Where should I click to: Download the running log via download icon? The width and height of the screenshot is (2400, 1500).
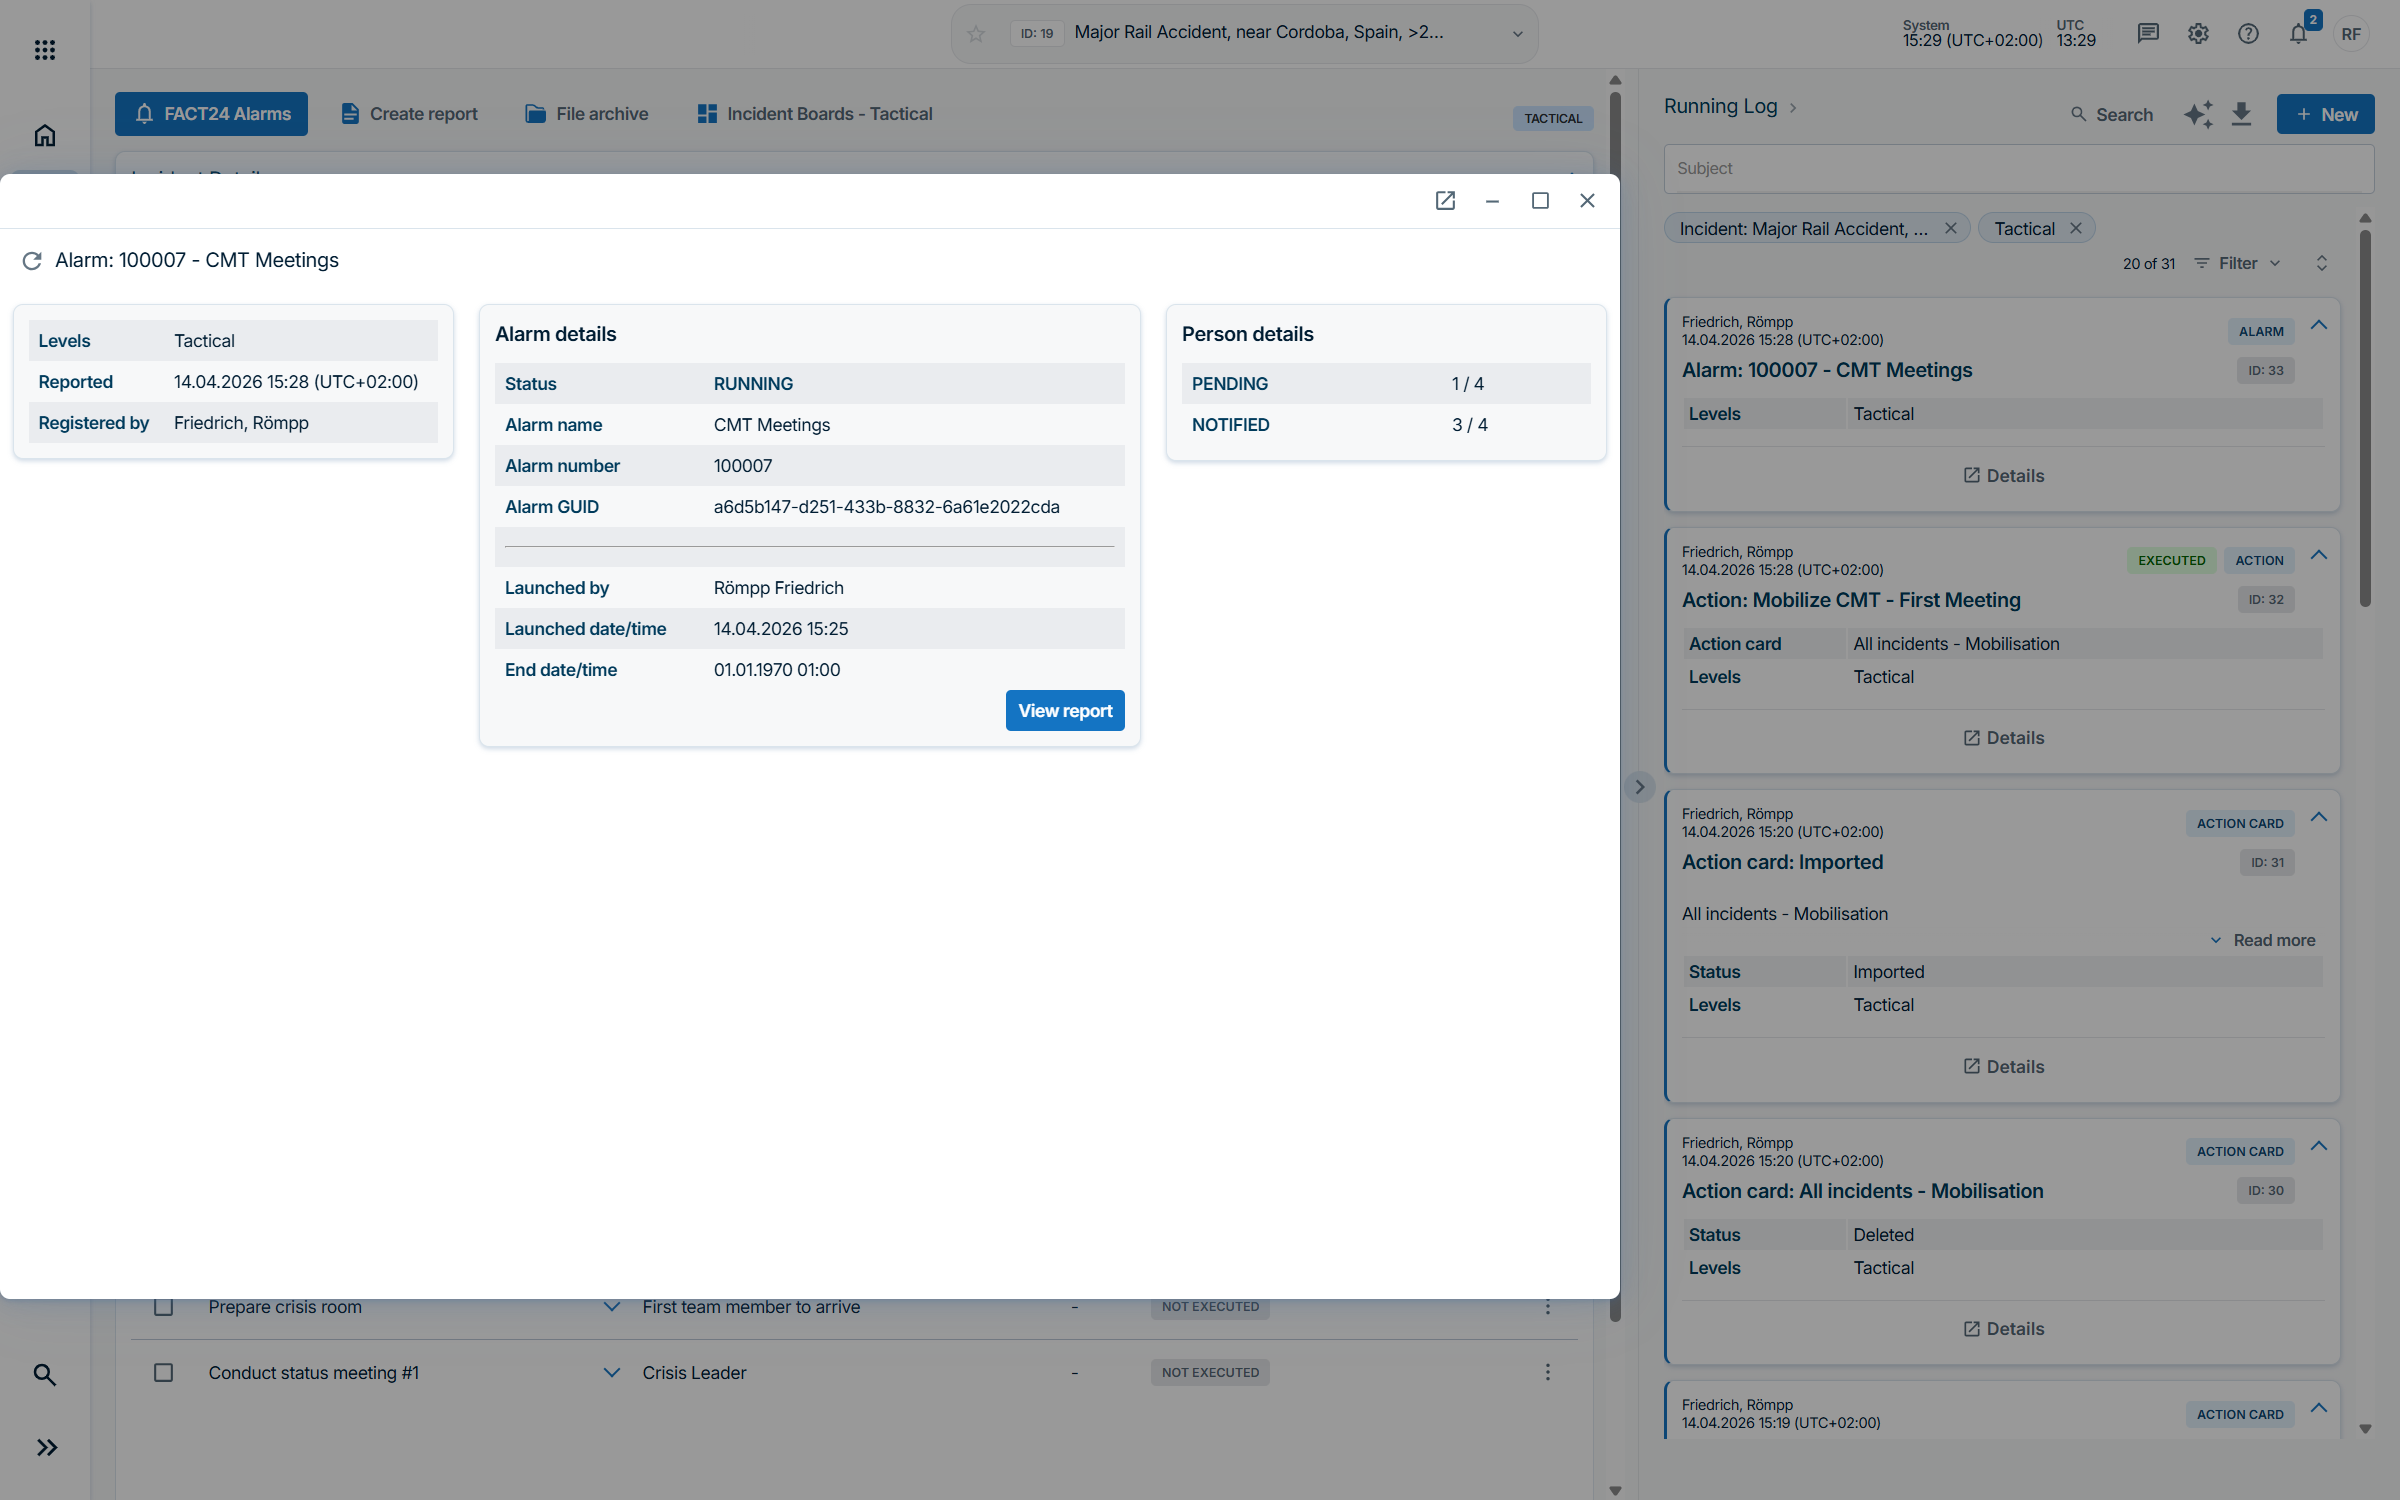(2241, 114)
